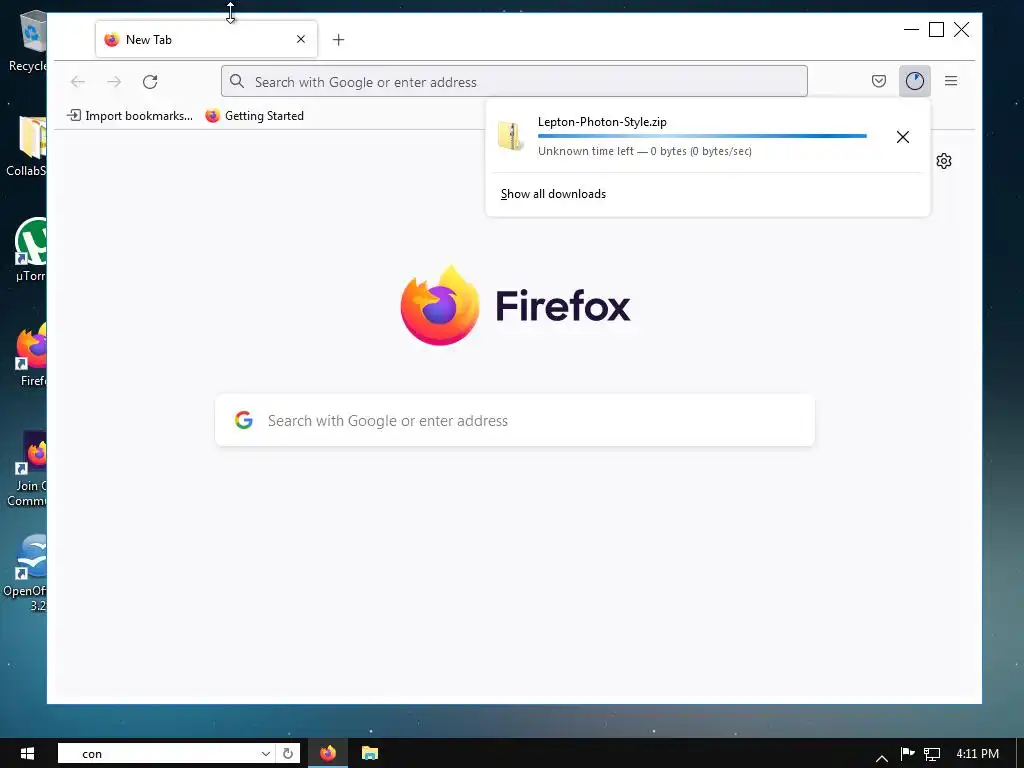Click the refresh button beside taskbar address box
The width and height of the screenshot is (1024, 768).
pyautogui.click(x=287, y=754)
